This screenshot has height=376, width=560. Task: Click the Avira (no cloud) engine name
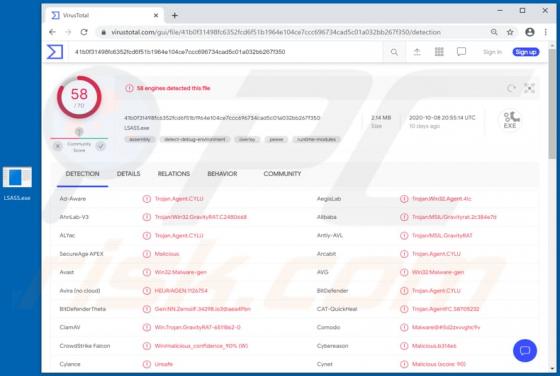80,291
